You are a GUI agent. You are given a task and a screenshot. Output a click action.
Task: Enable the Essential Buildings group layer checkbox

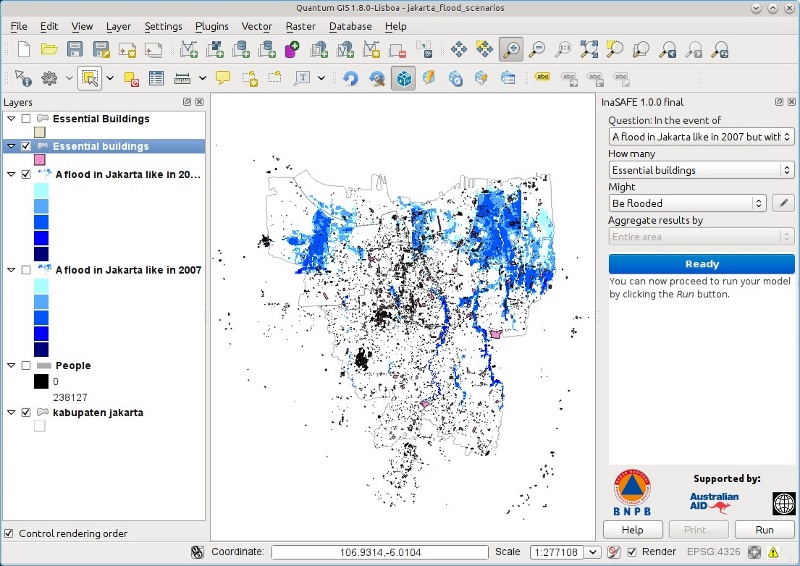tap(26, 118)
